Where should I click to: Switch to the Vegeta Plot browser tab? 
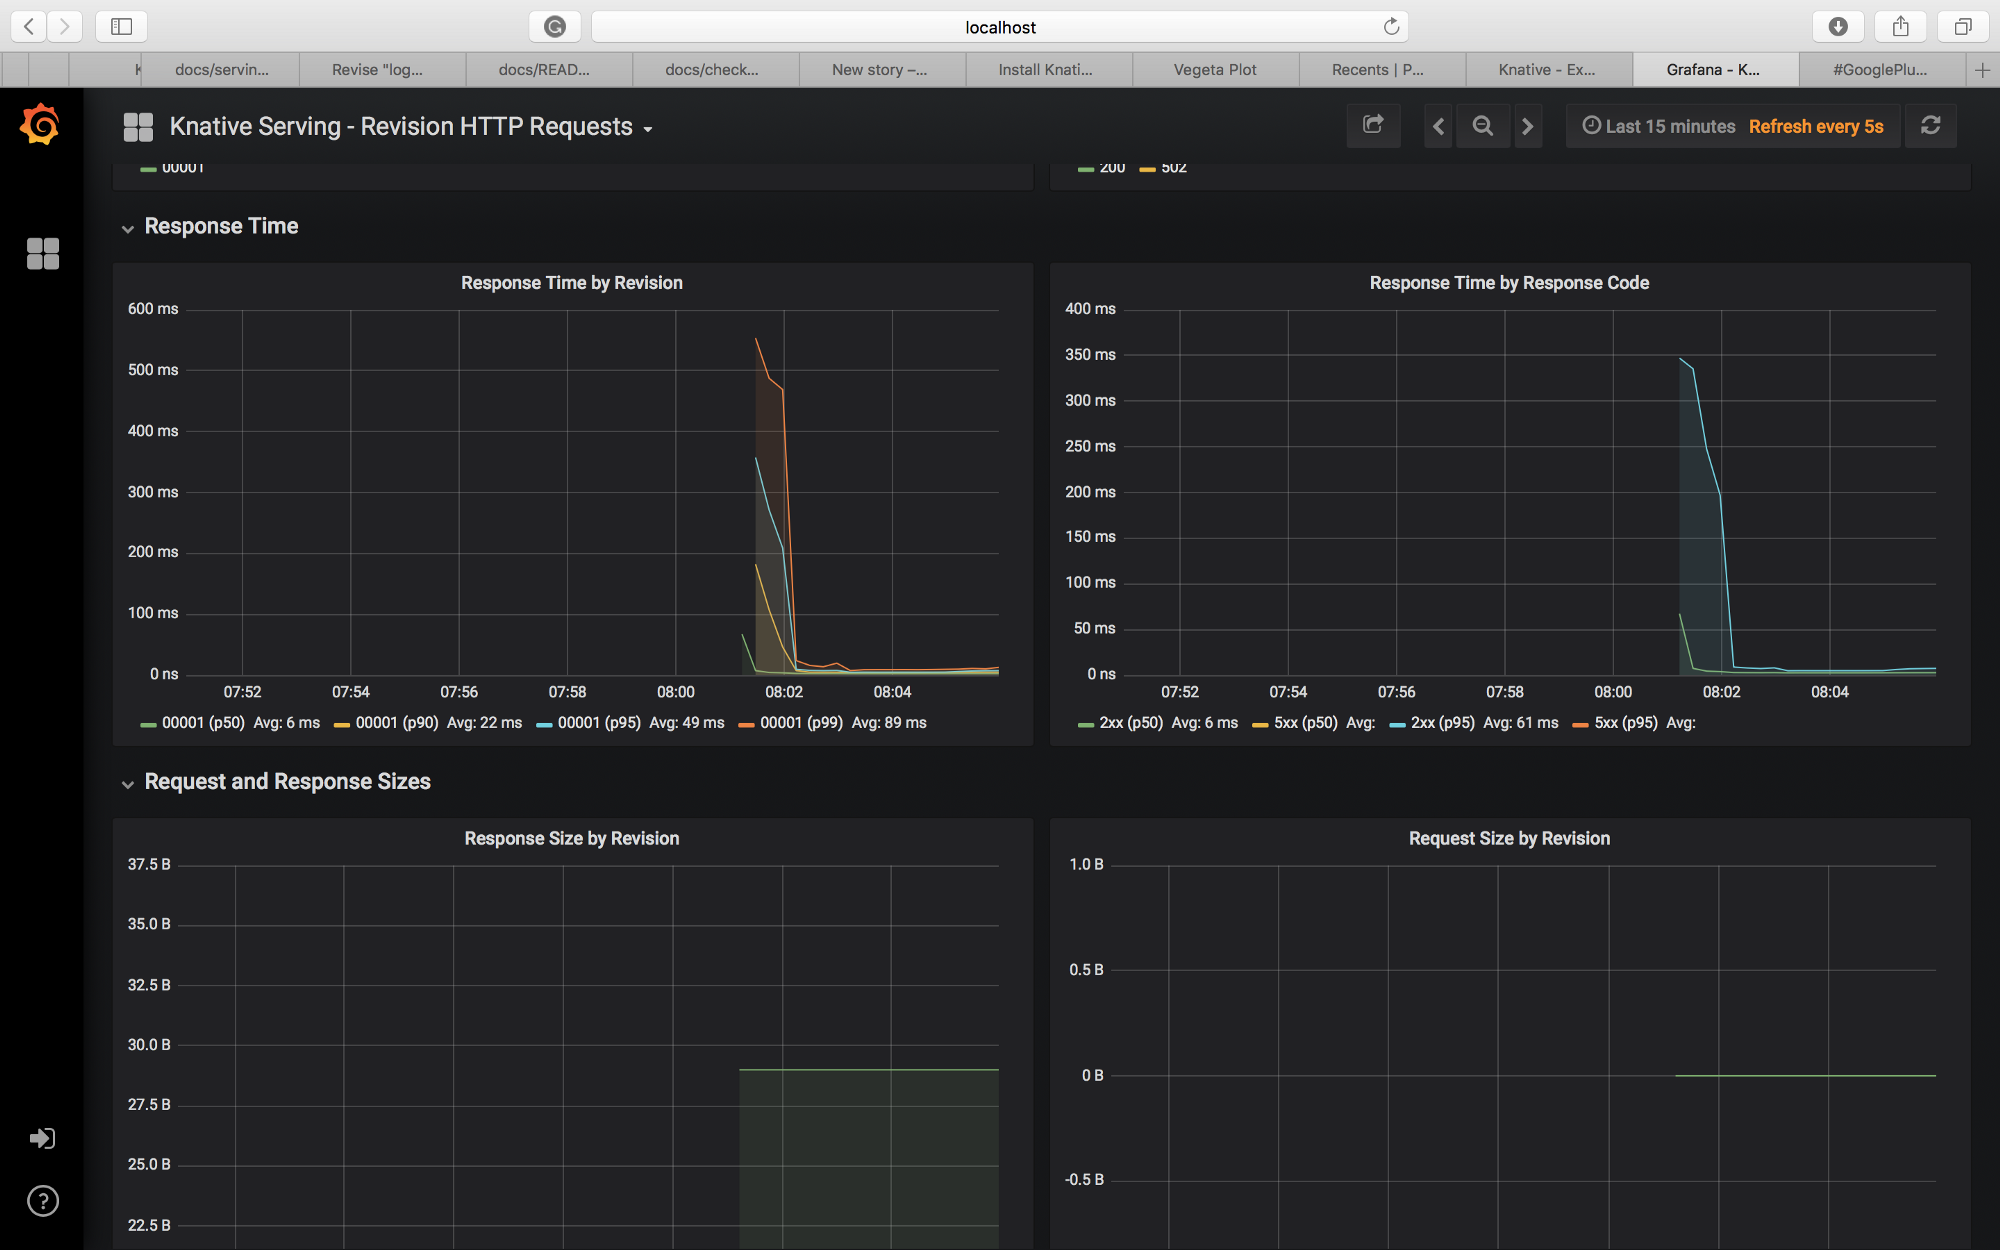[1214, 69]
